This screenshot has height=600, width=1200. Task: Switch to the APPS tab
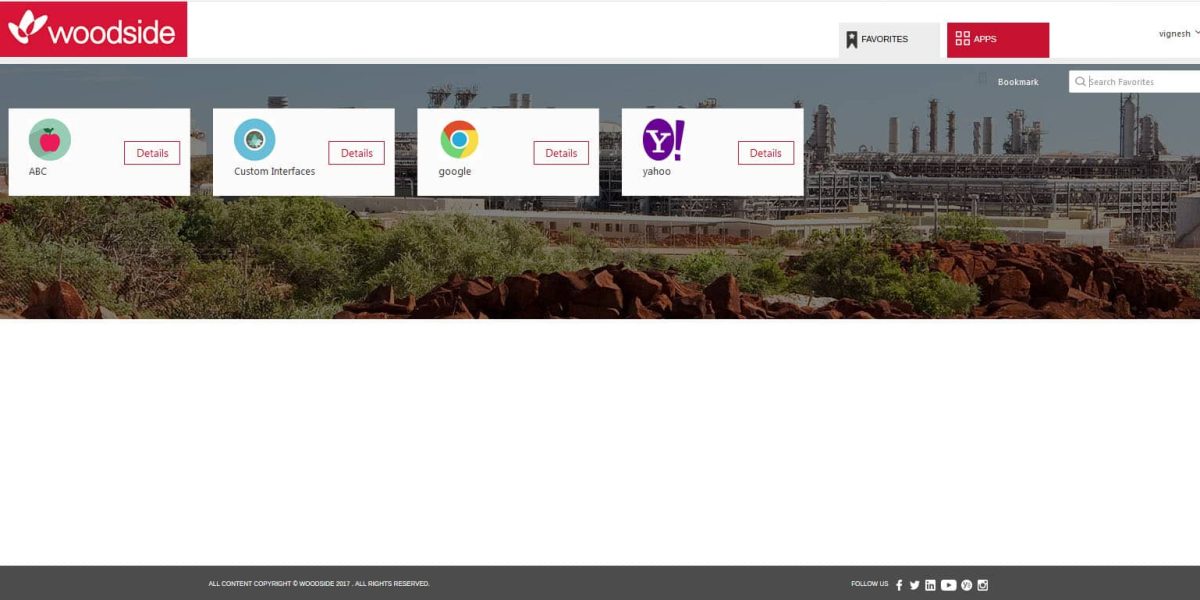pyautogui.click(x=998, y=39)
